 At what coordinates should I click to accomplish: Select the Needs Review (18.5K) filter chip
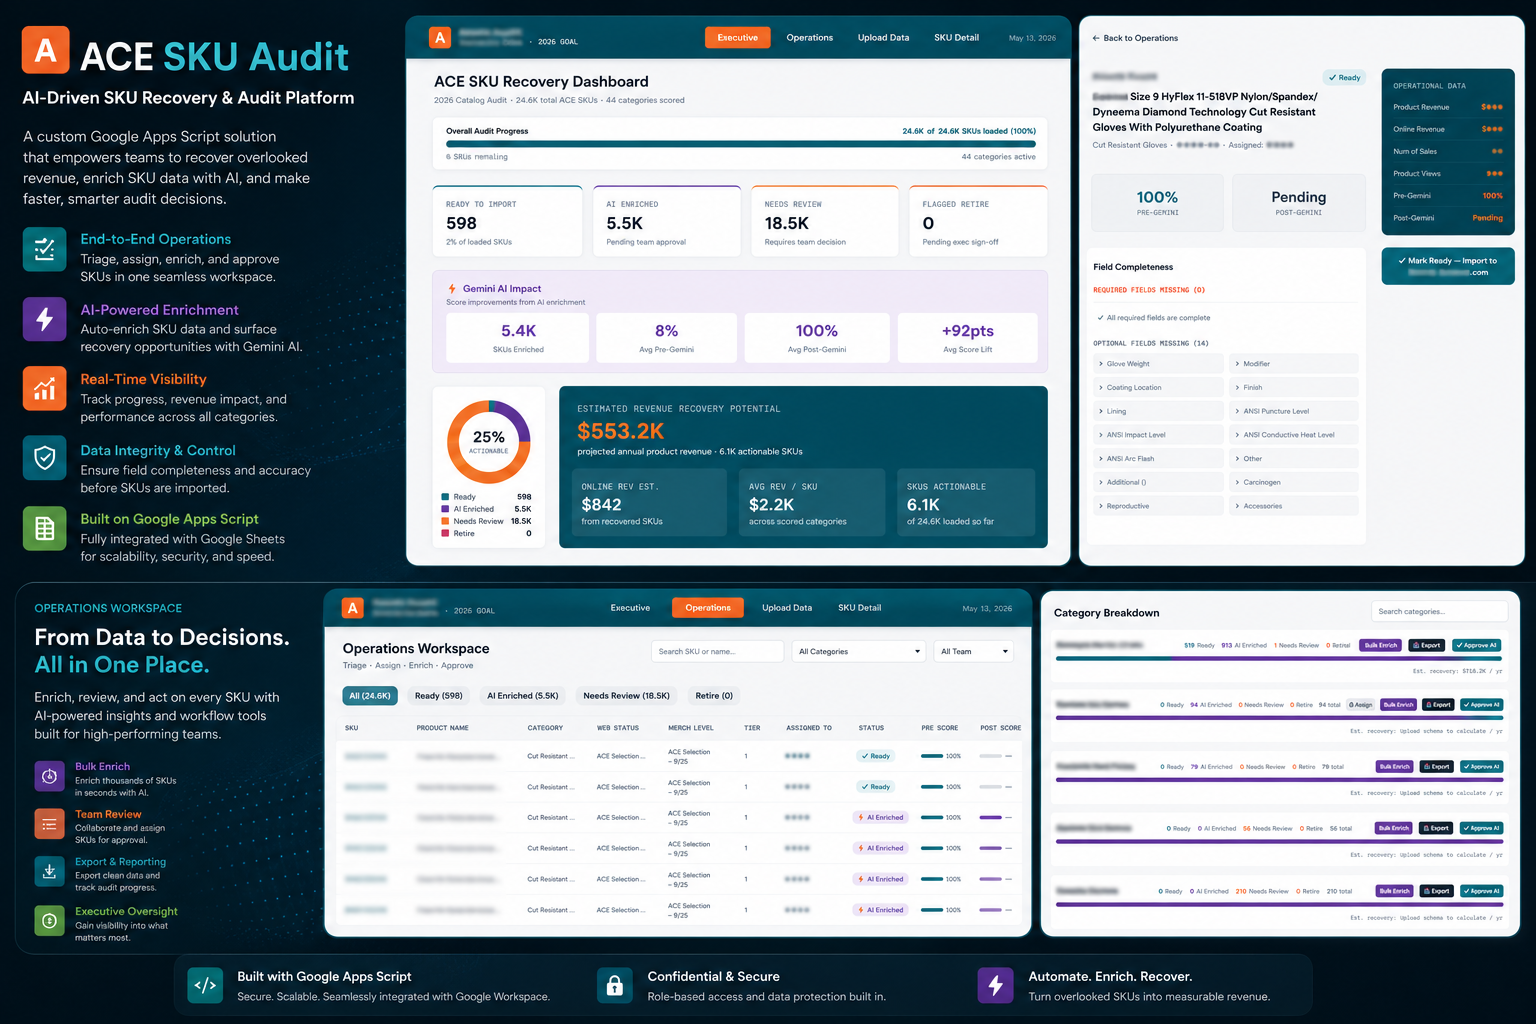coord(627,695)
